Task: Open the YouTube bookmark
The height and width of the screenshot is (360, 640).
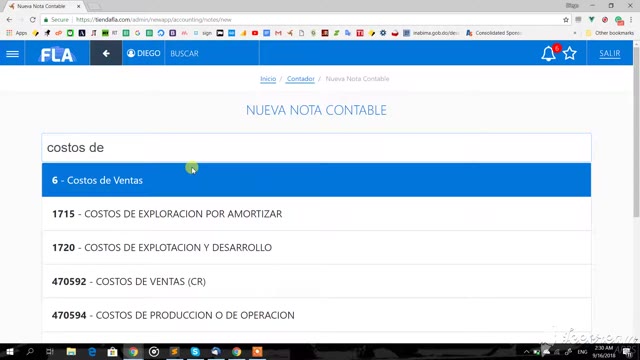Action: click(255, 33)
